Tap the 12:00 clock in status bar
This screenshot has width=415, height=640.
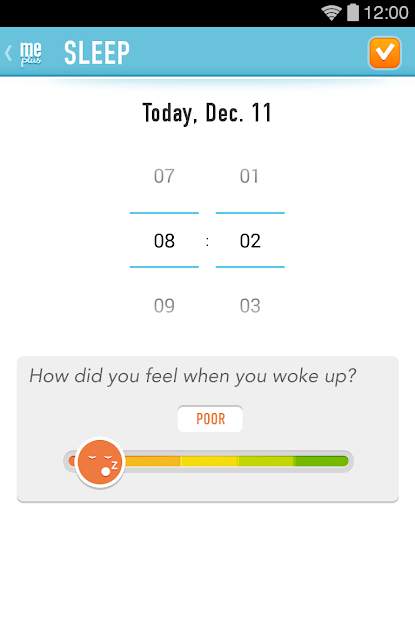tap(386, 13)
